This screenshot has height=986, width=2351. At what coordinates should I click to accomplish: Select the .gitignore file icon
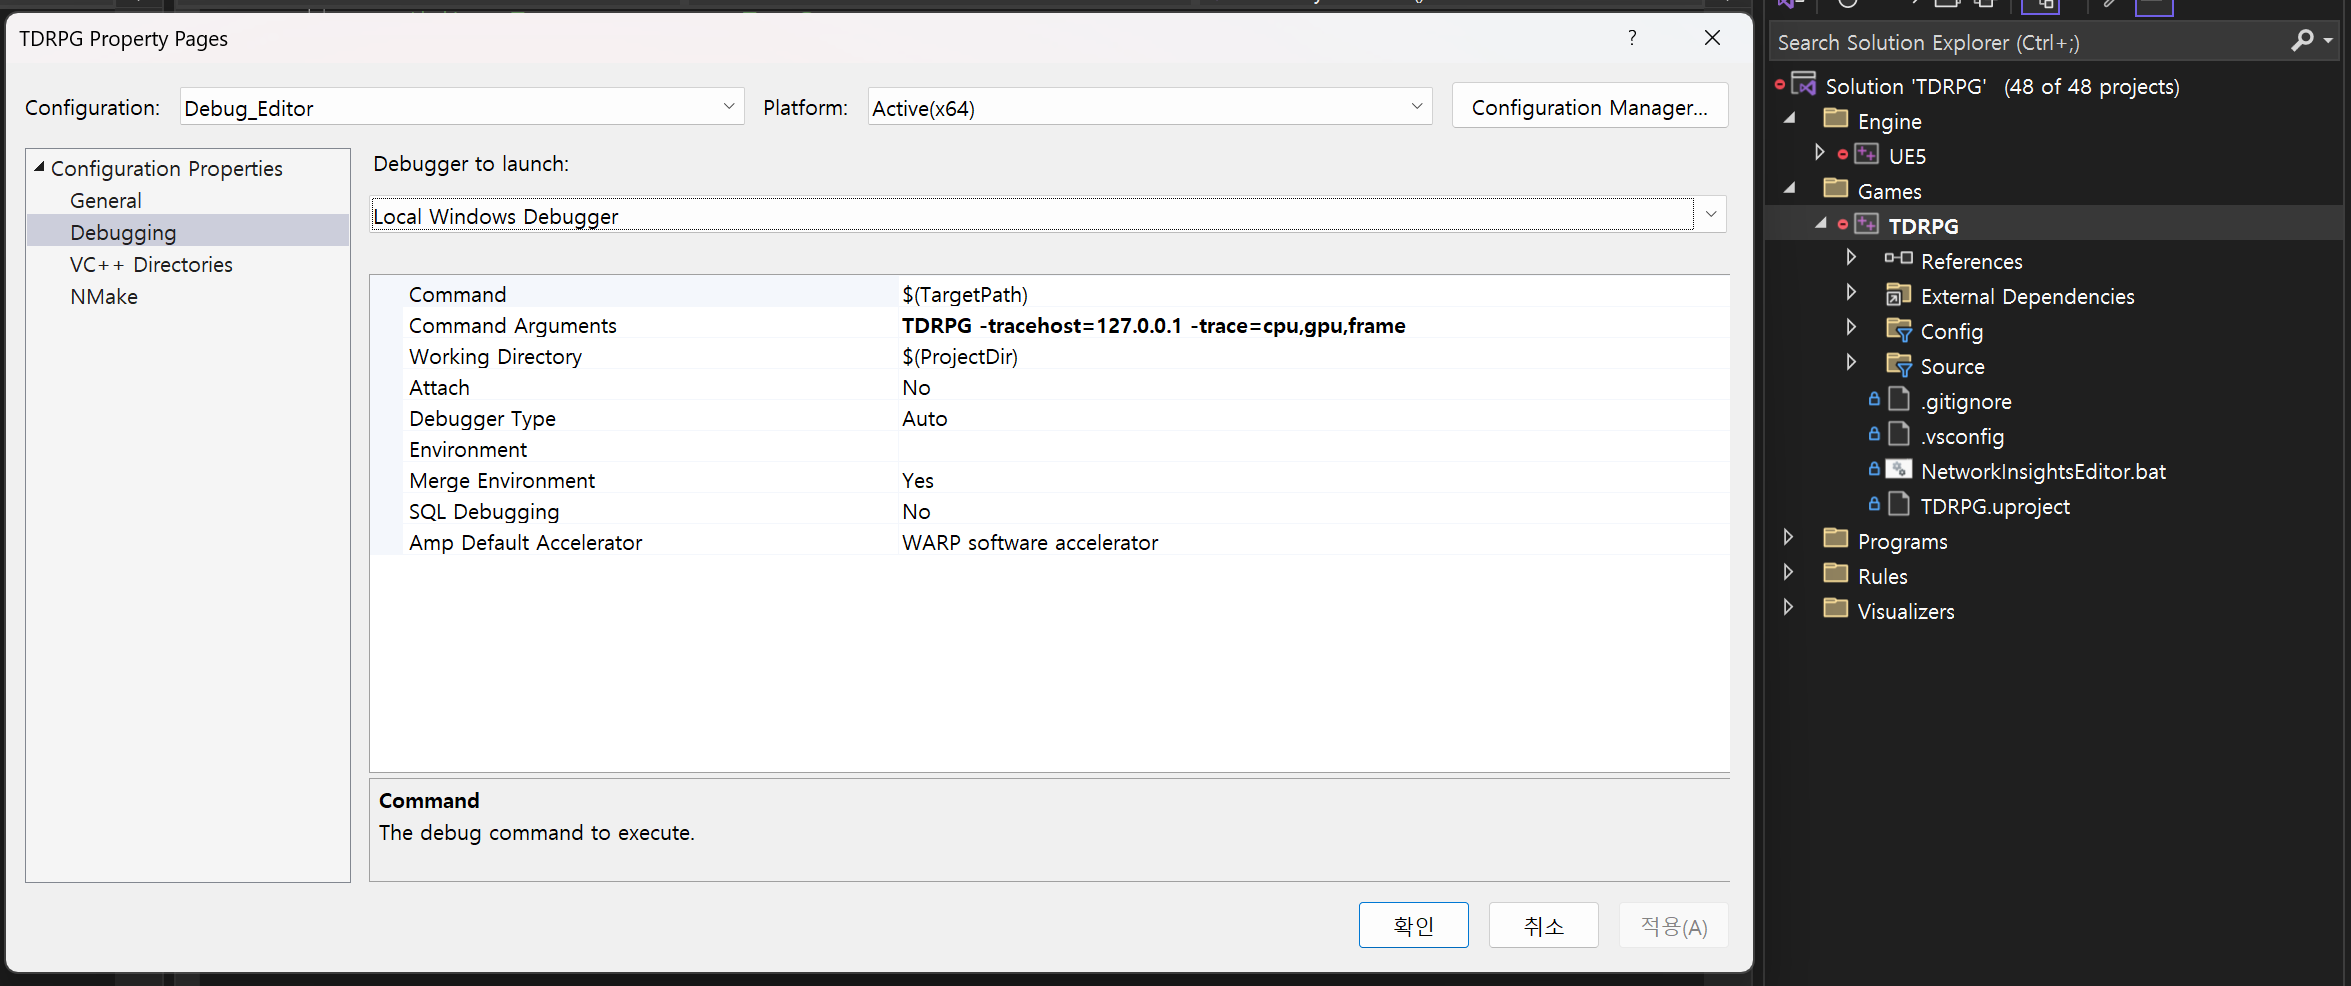[x=1898, y=399]
